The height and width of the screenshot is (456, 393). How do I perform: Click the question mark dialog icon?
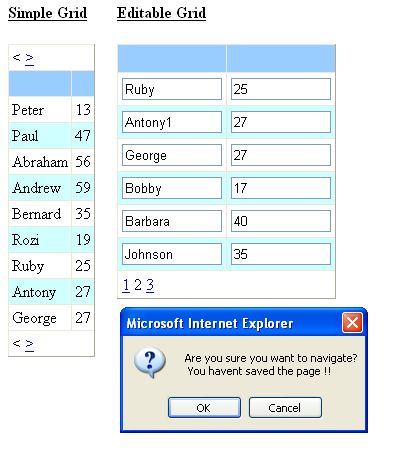point(150,363)
